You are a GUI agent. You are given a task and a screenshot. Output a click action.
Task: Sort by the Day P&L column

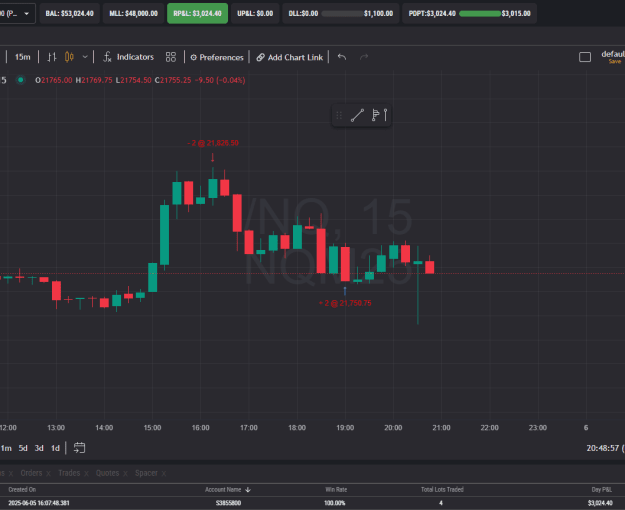pos(601,490)
